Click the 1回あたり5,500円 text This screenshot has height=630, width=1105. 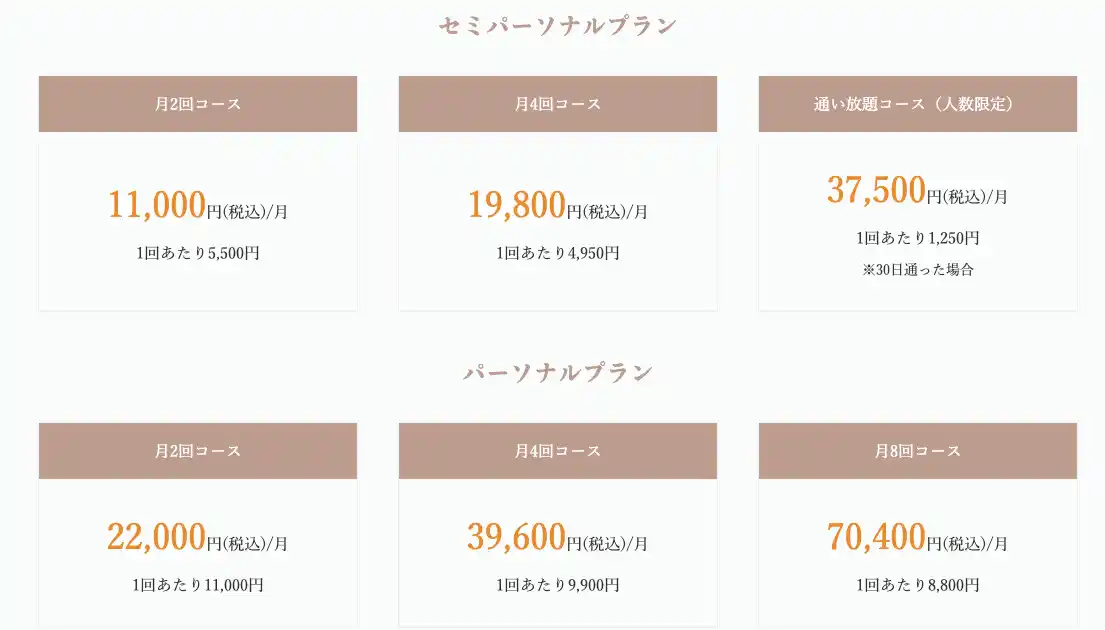[198, 253]
